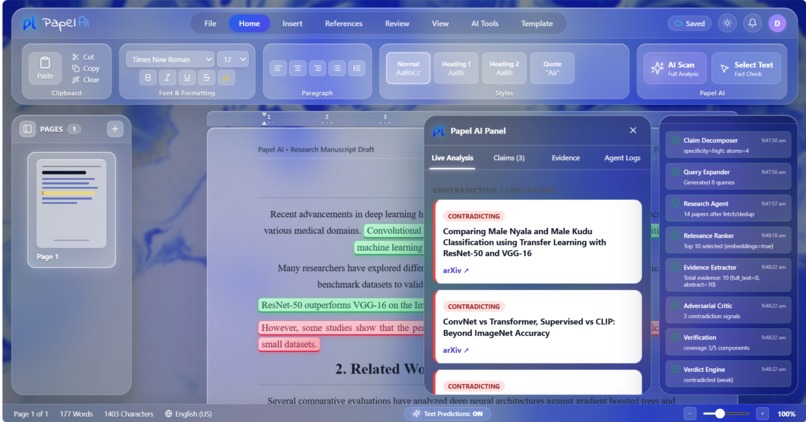Click the Cut scissors item
The image size is (806, 422).
click(x=83, y=57)
